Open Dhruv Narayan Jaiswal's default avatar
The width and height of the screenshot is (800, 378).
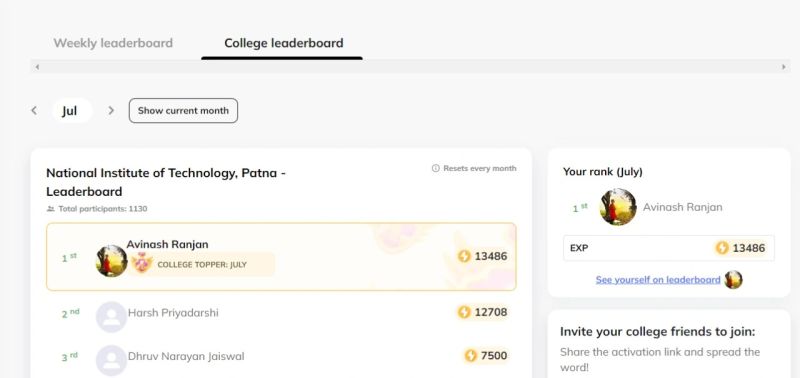(x=111, y=360)
